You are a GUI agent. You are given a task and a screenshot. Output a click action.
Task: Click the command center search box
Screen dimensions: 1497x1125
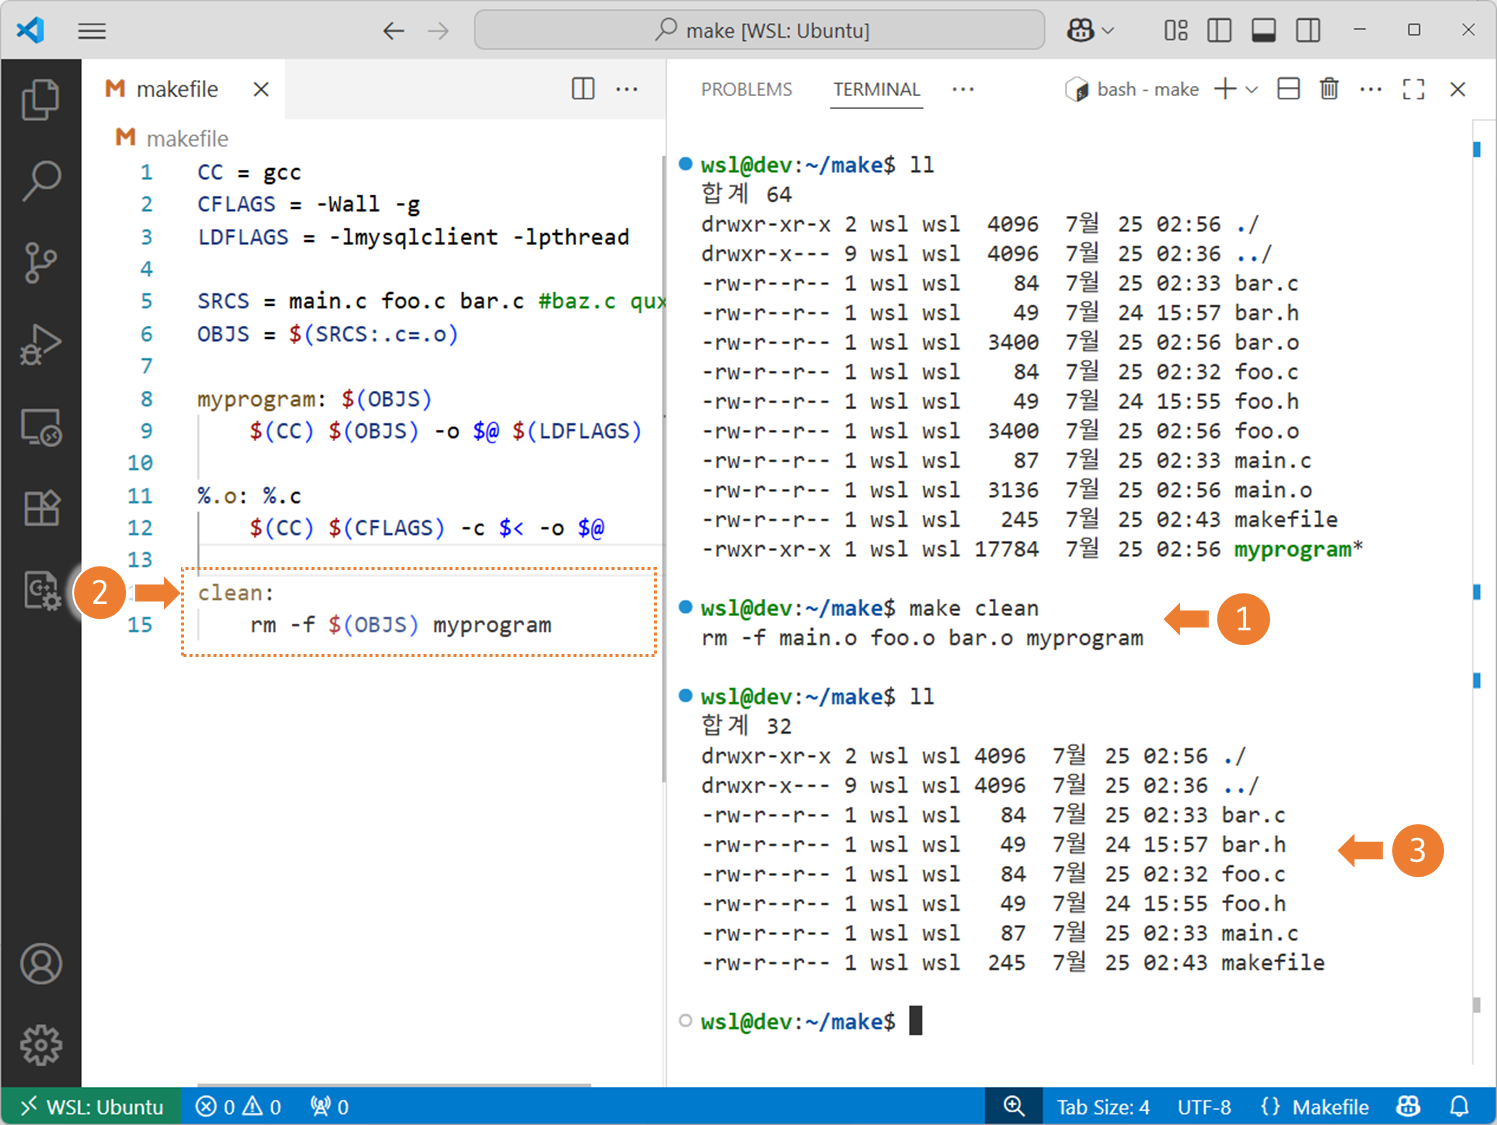tap(760, 30)
